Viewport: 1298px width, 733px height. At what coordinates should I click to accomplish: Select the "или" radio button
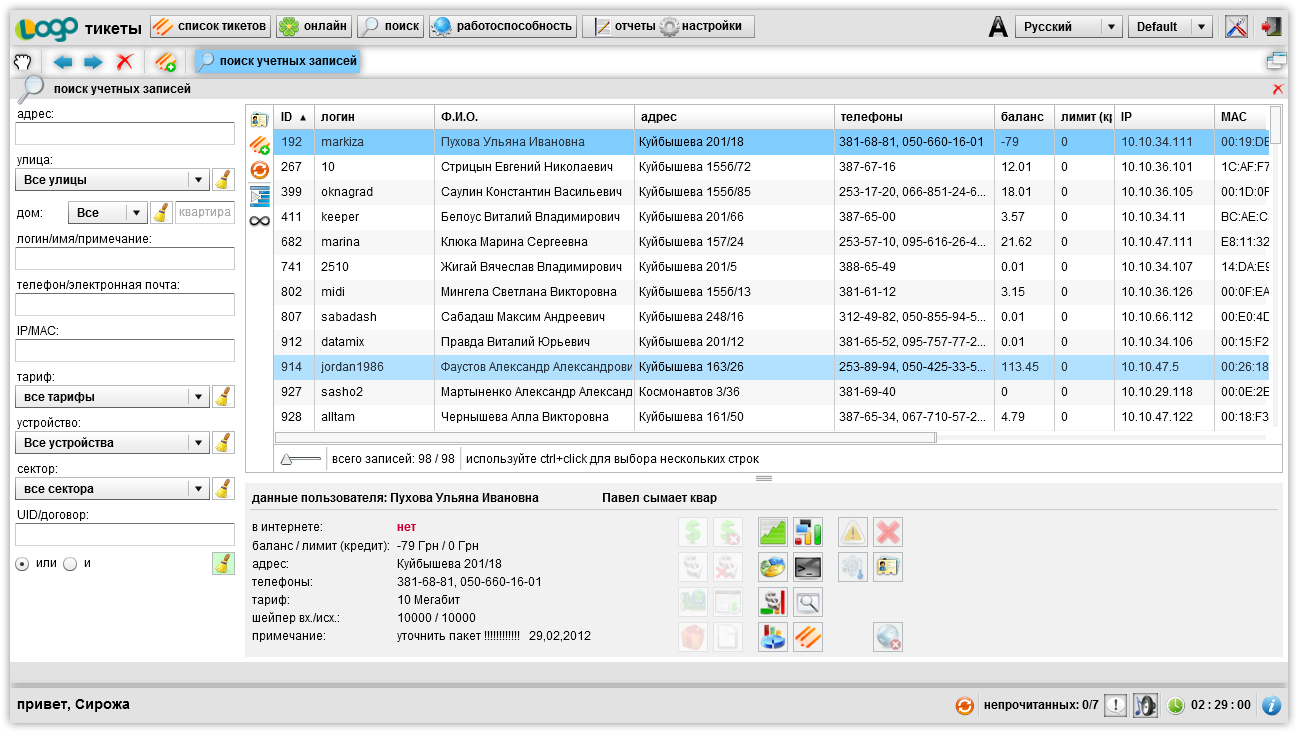pos(23,563)
